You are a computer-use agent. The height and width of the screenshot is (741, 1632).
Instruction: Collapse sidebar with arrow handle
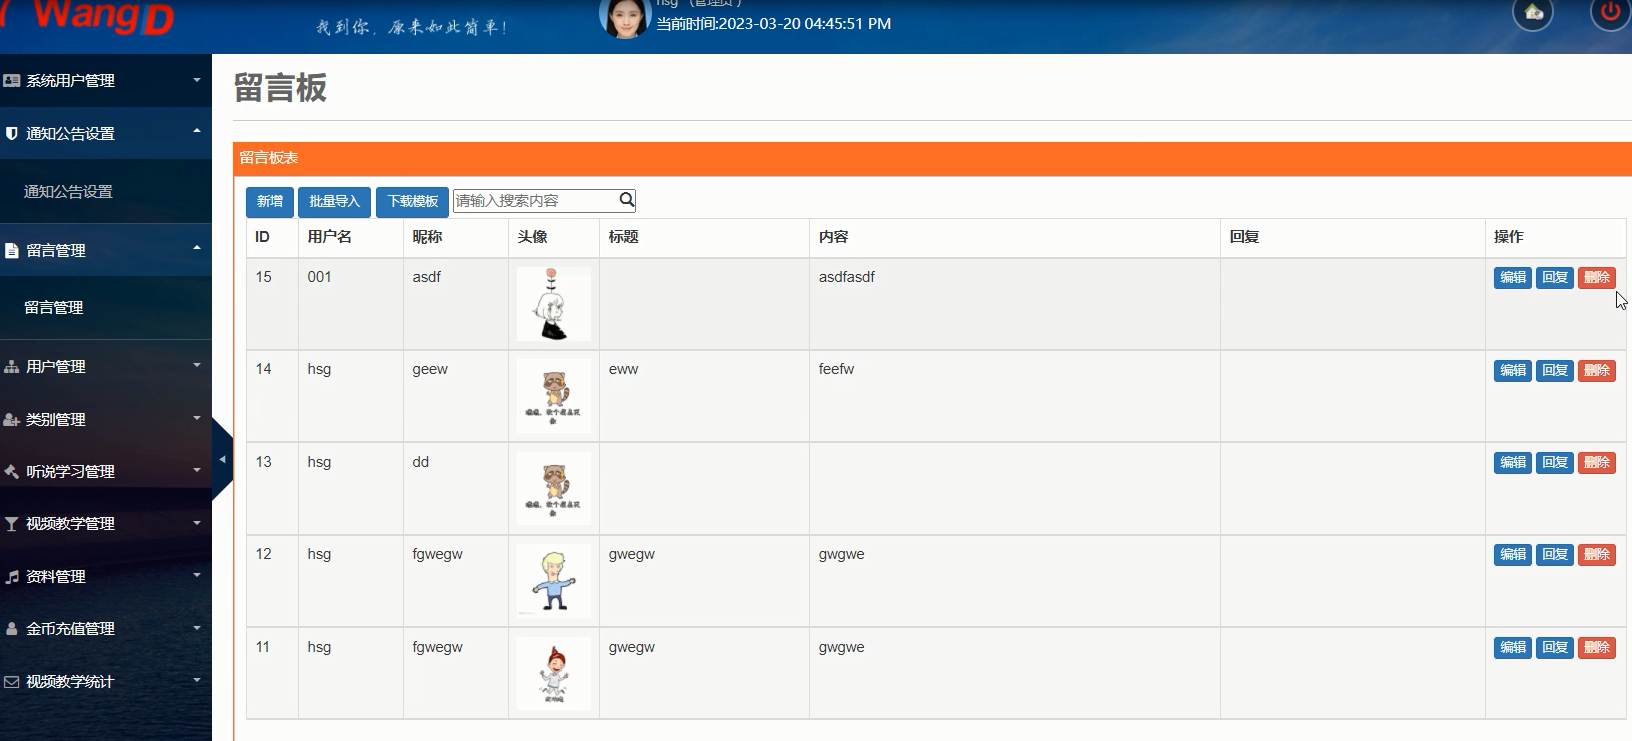(x=222, y=460)
